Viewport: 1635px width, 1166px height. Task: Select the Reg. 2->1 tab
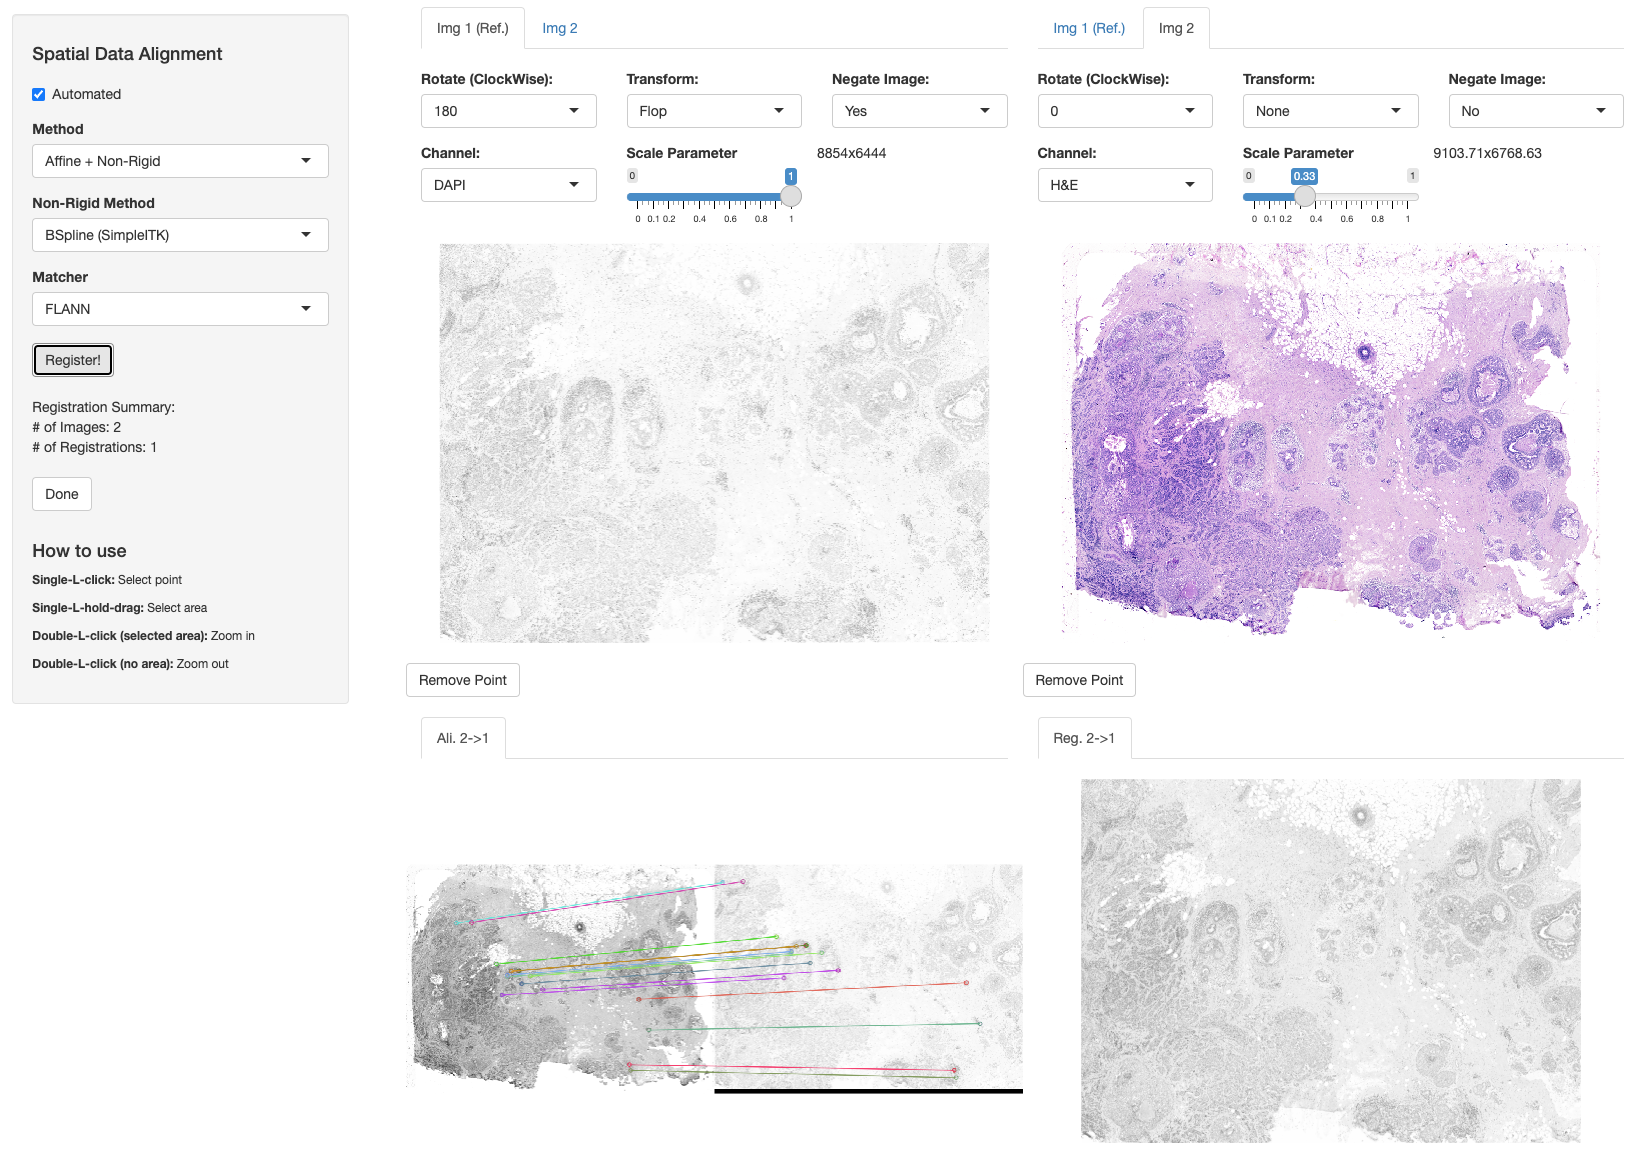click(x=1084, y=738)
